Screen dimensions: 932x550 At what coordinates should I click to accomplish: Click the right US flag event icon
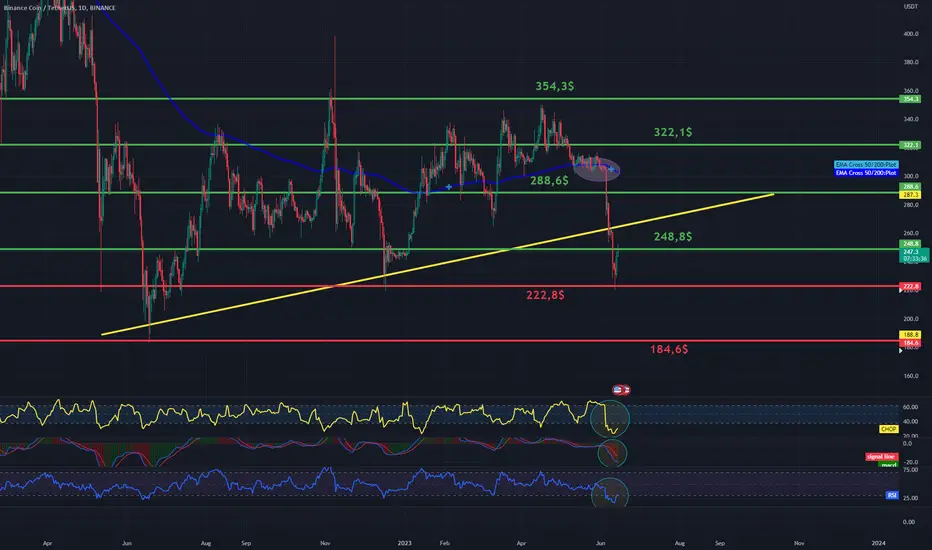pos(626,390)
